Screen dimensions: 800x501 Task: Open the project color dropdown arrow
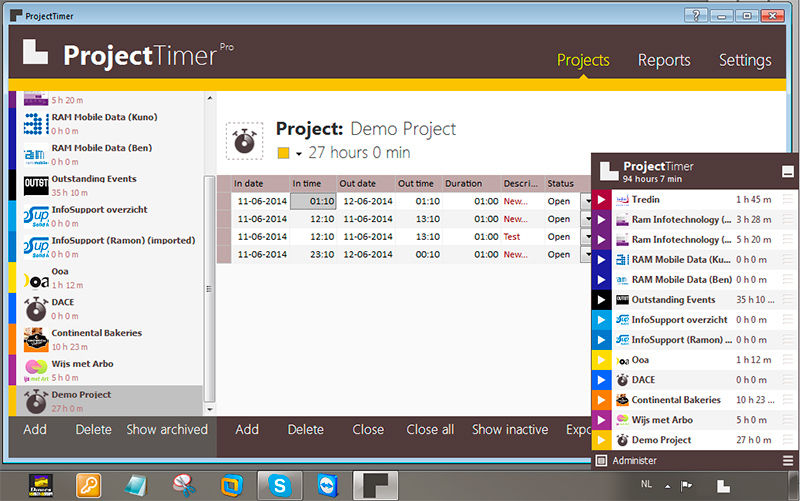(298, 154)
